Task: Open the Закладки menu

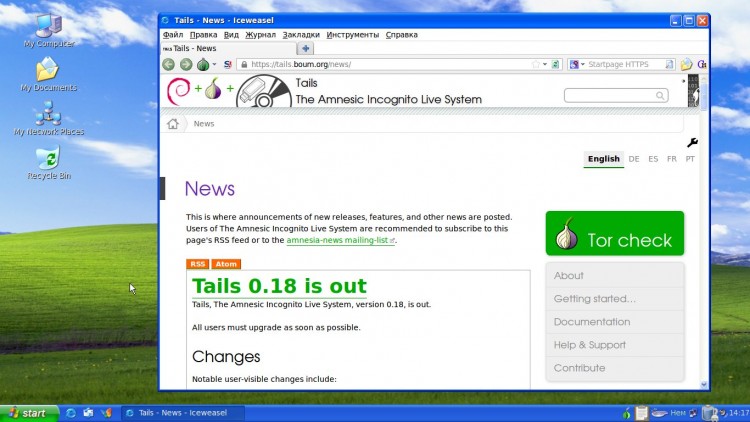Action: pos(301,34)
